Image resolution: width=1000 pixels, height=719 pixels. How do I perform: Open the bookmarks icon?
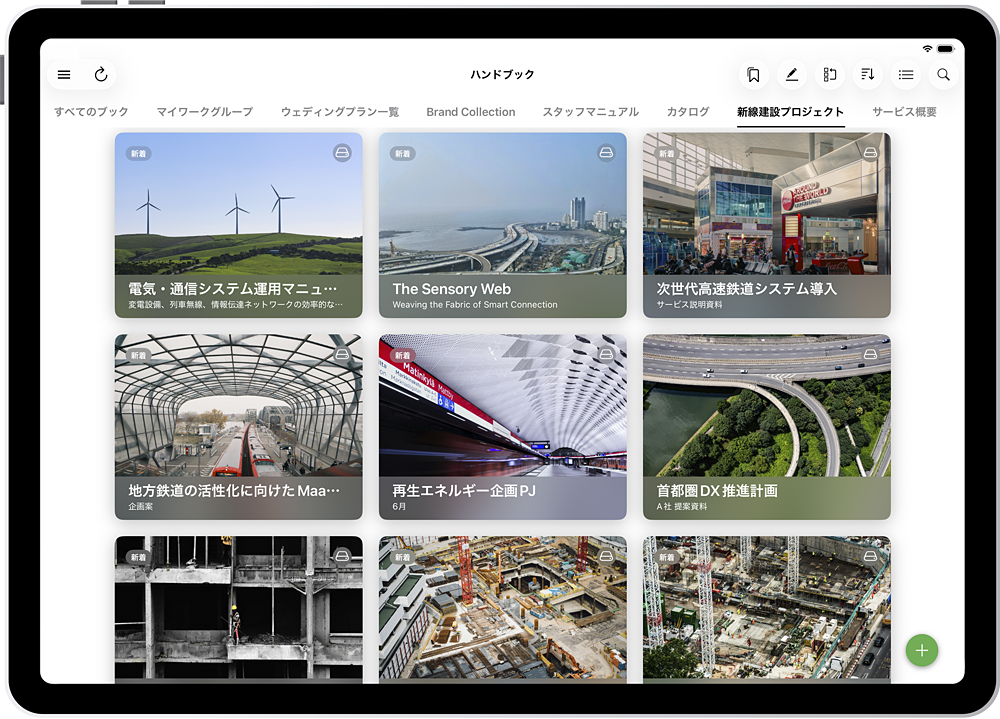pos(753,75)
